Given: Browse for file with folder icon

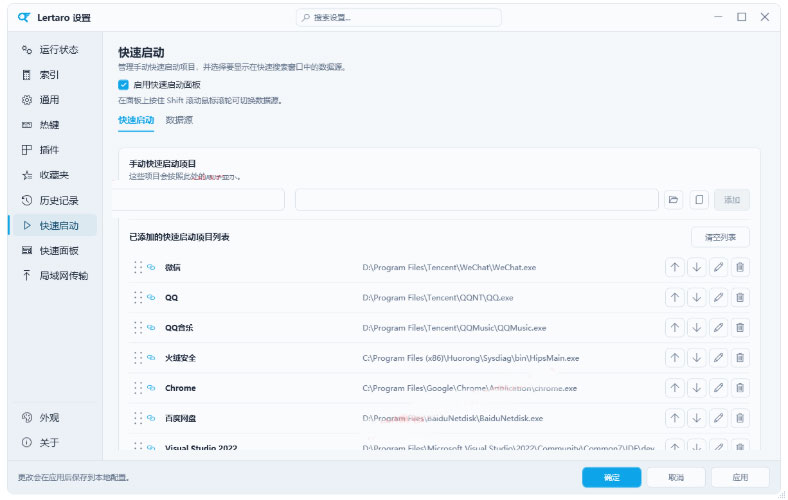Looking at the screenshot, I should tap(673, 200).
